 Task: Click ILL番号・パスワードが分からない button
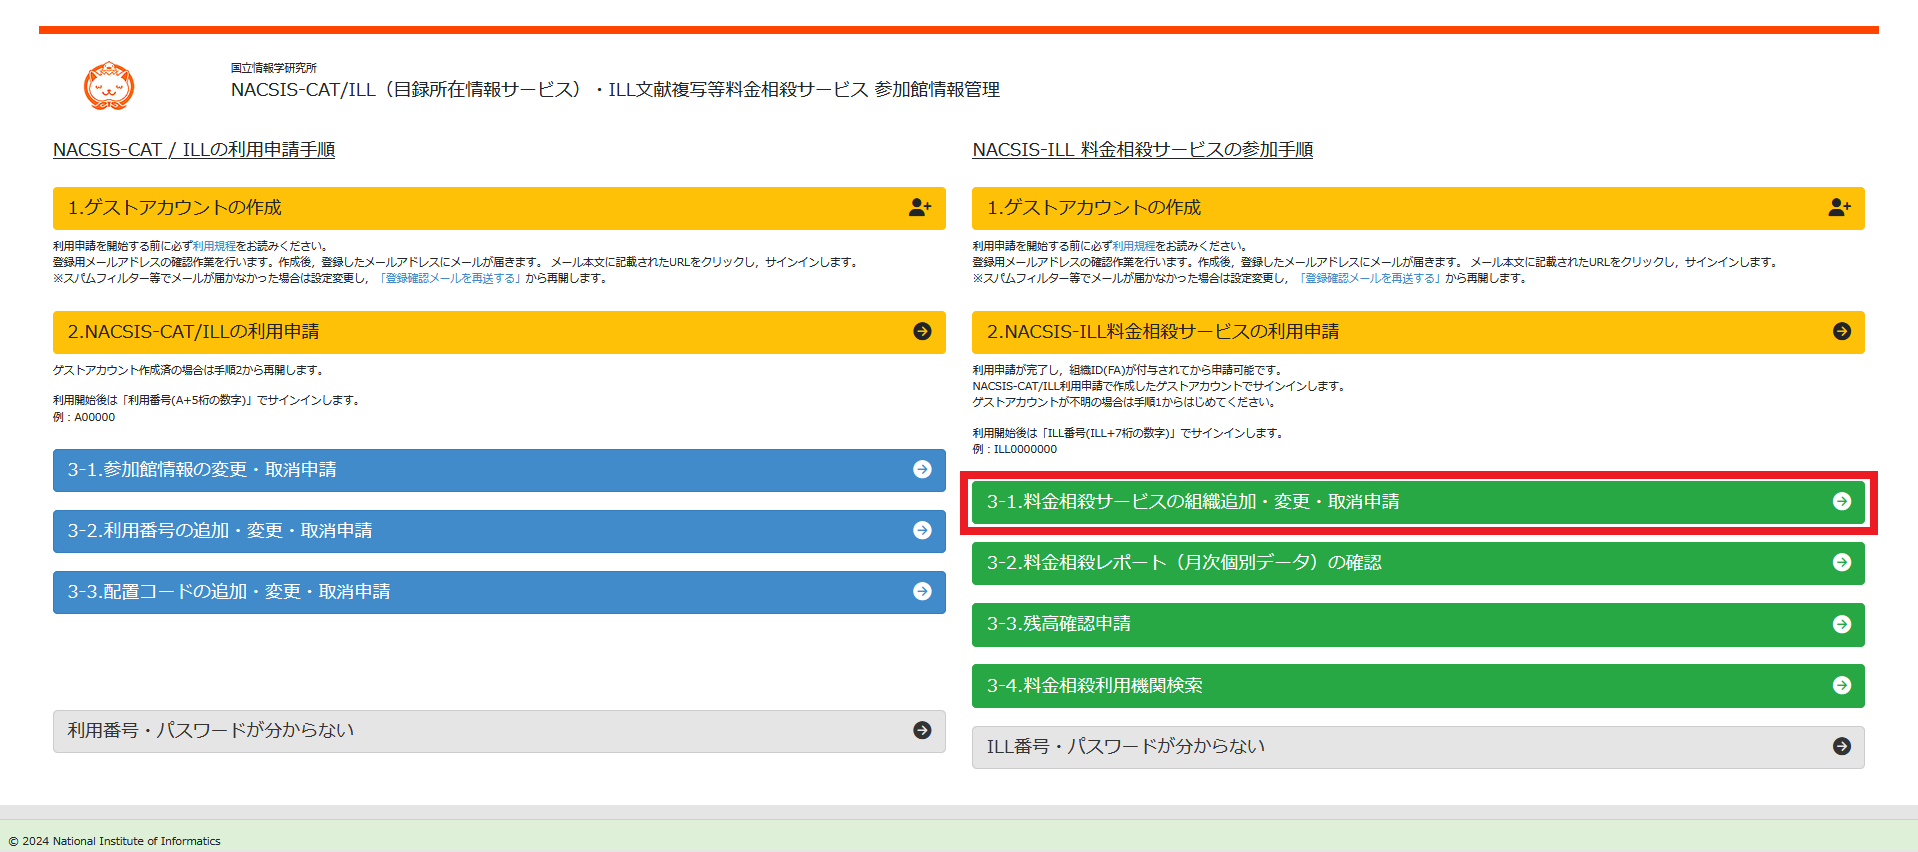(x=1418, y=747)
